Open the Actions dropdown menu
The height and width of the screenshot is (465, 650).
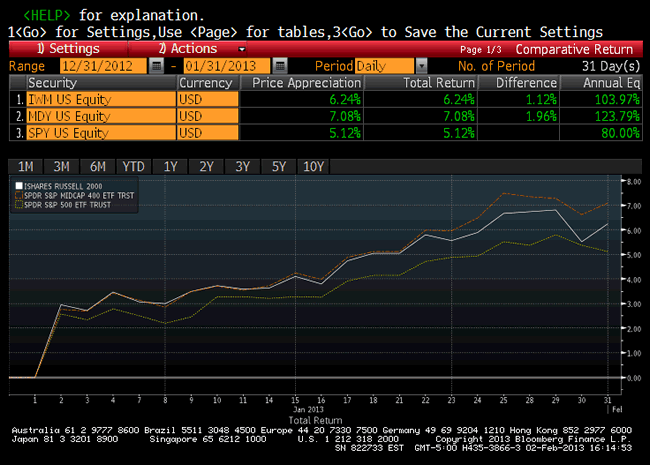coord(200,49)
